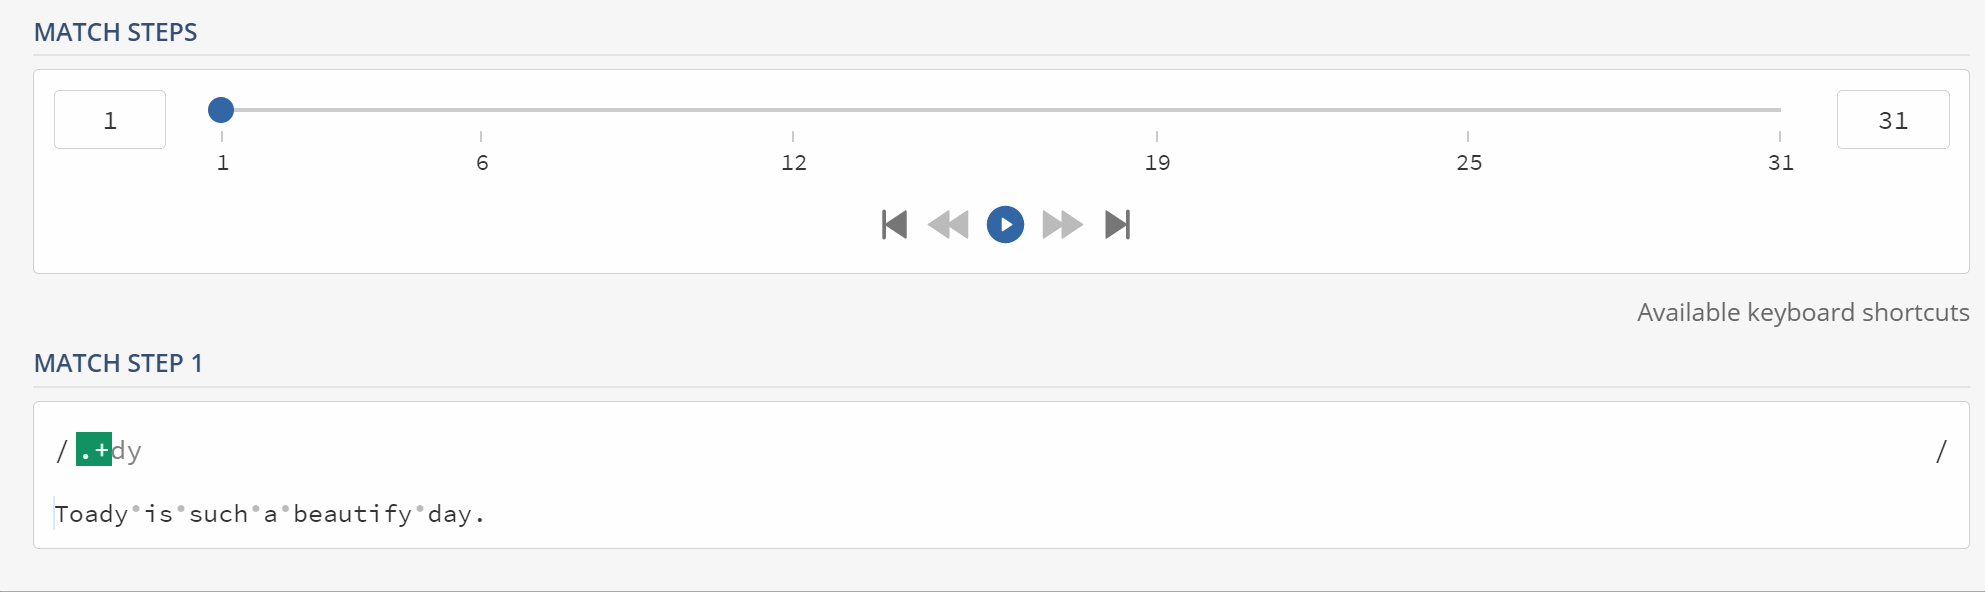Click the word 'Toady' in test string
This screenshot has height=592, width=1985.
click(91, 514)
